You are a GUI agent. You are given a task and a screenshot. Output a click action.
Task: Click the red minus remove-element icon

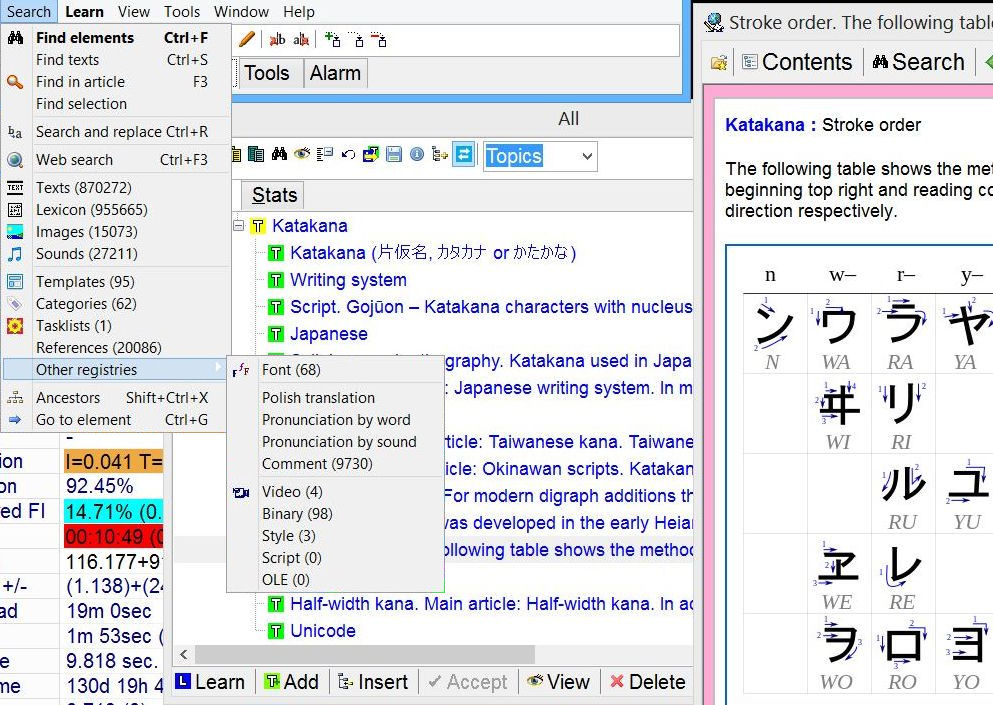coord(379,40)
